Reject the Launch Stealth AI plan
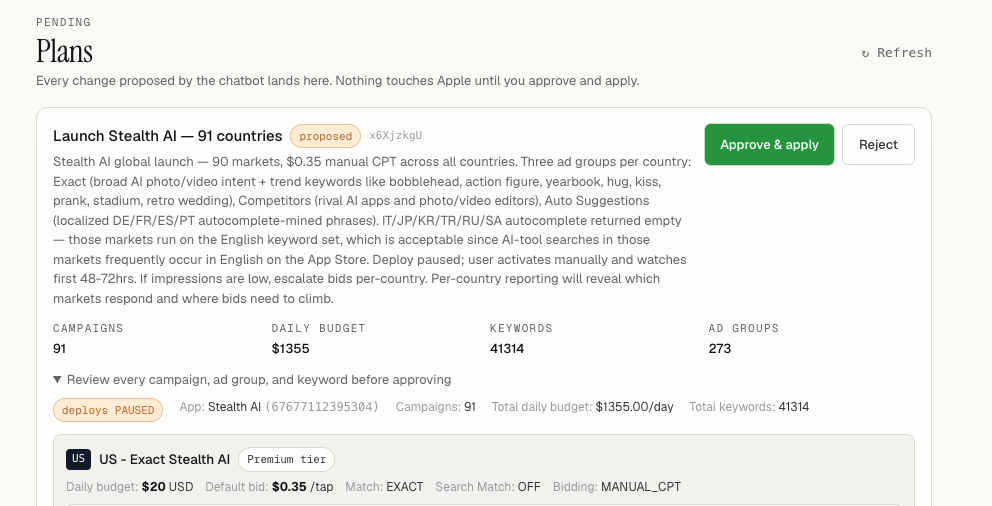The height and width of the screenshot is (506, 992). point(878,144)
